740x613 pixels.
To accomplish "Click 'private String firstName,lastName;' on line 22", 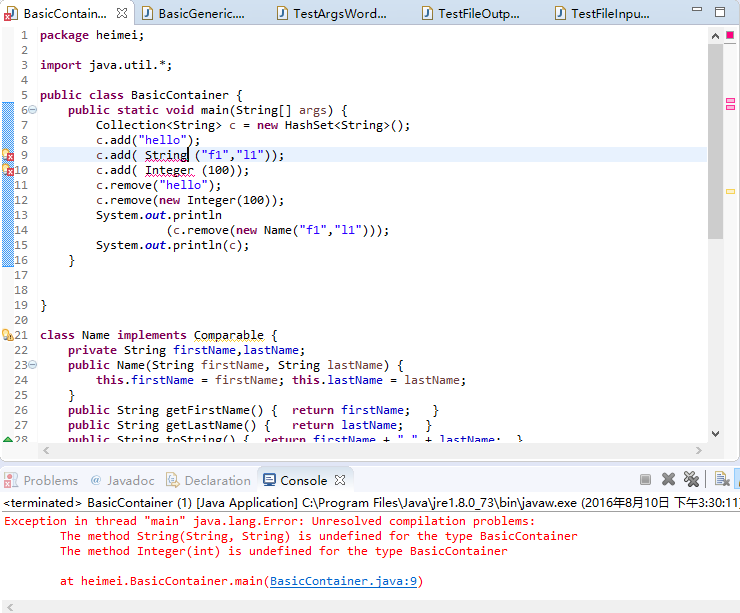I will (186, 350).
